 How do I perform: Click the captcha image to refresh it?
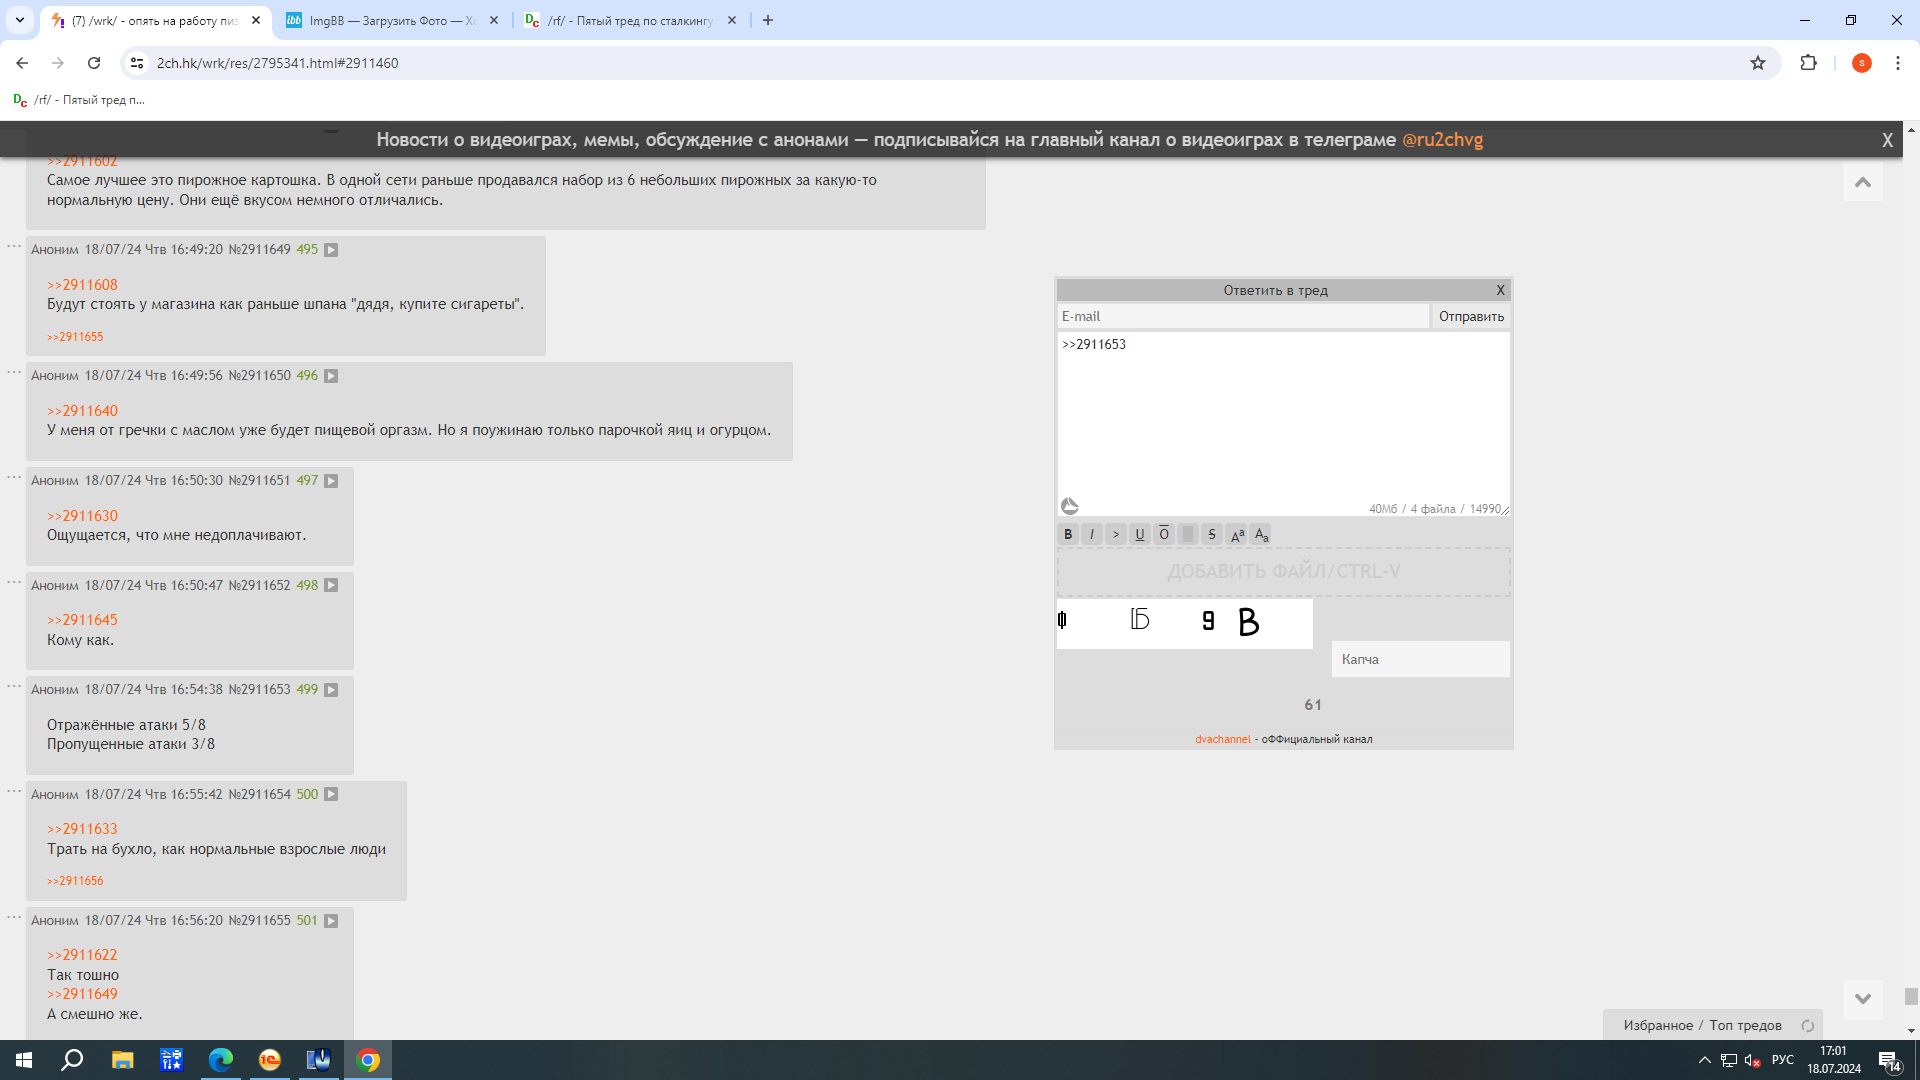click(x=1185, y=624)
